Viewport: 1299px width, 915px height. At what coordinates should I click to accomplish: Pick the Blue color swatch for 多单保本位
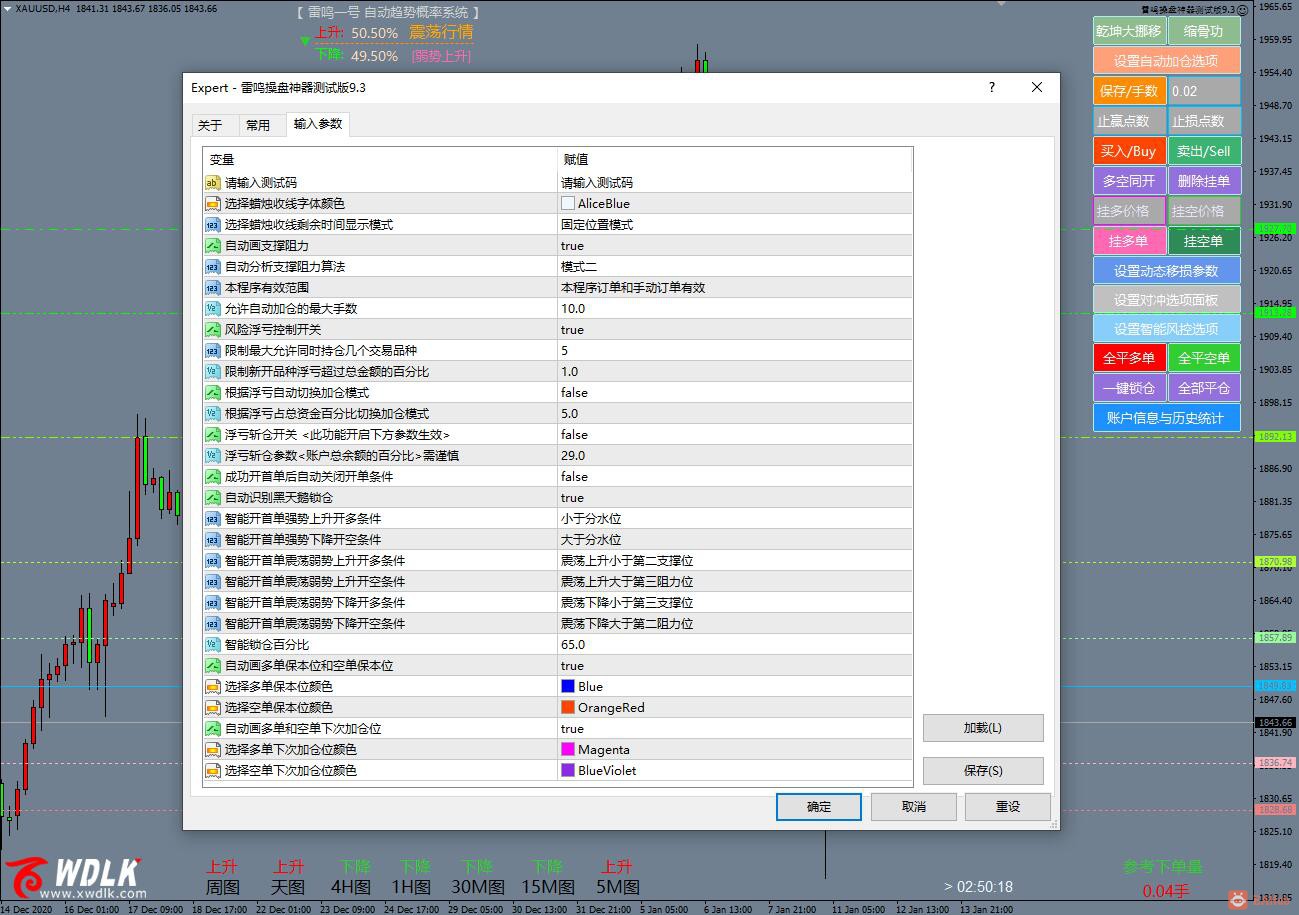pyautogui.click(x=568, y=687)
